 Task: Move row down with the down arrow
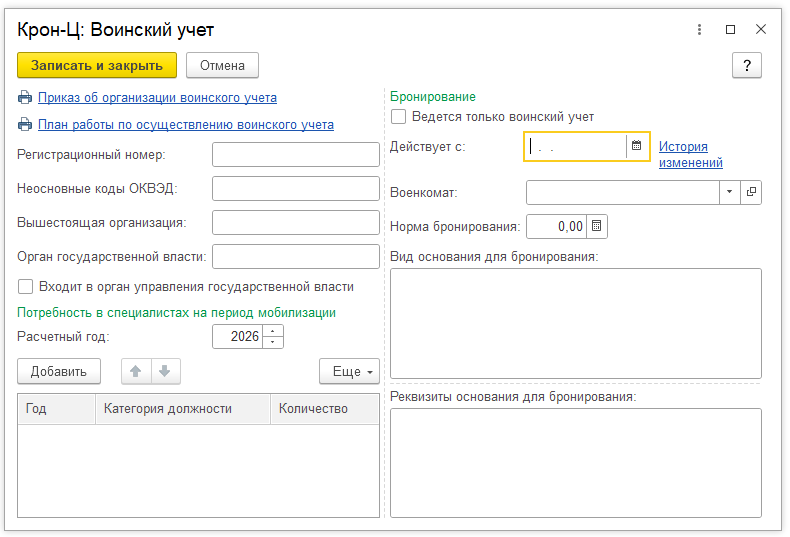click(165, 371)
